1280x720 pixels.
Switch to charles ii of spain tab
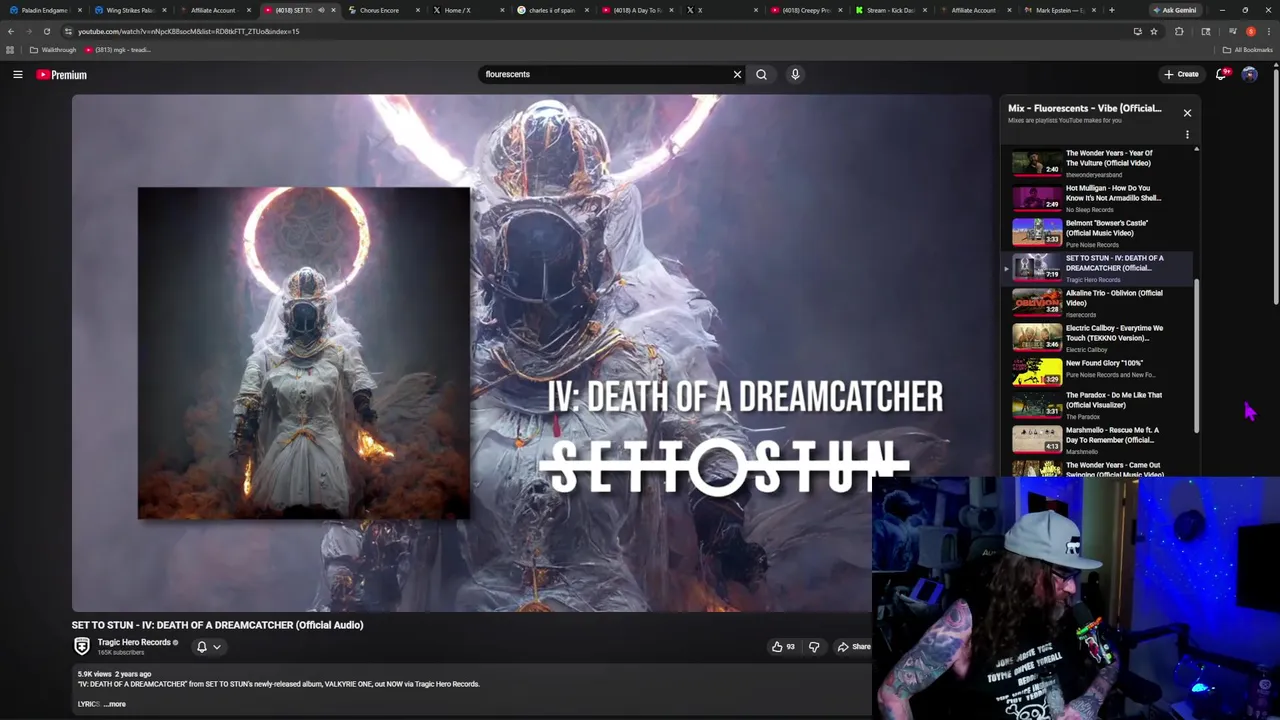[x=550, y=10]
